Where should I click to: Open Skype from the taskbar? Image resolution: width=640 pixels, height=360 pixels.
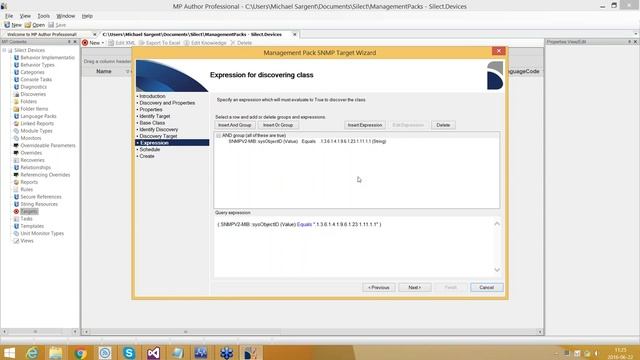pyautogui.click(x=129, y=353)
